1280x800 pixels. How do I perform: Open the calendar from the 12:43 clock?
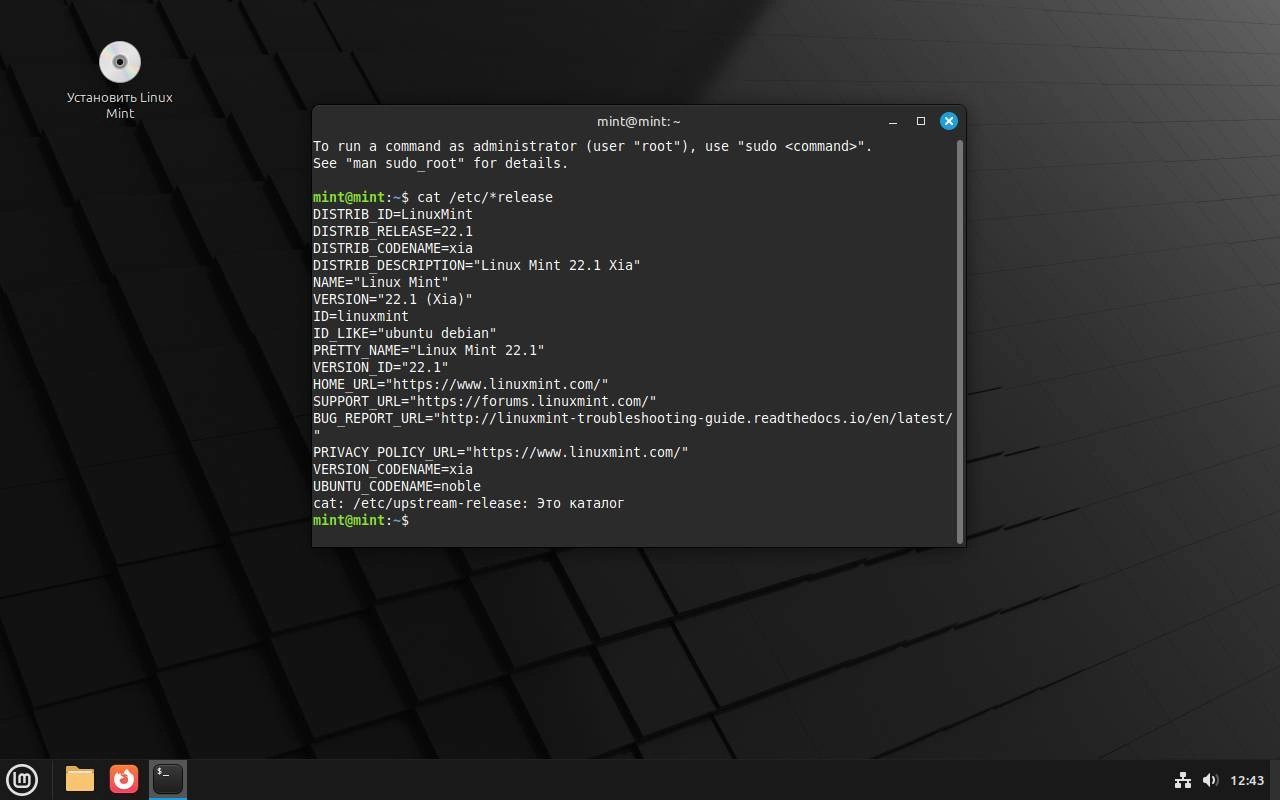tap(1247, 780)
